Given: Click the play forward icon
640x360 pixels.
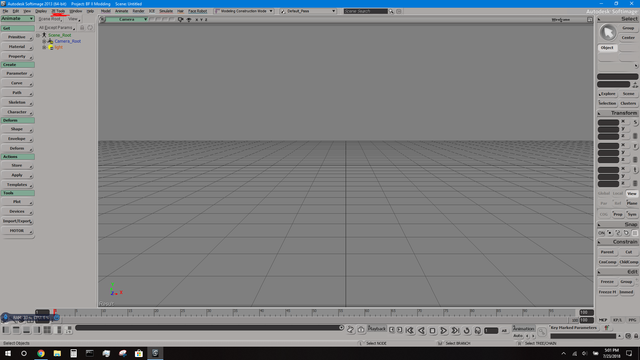Looking at the screenshot, I should coord(444,331).
